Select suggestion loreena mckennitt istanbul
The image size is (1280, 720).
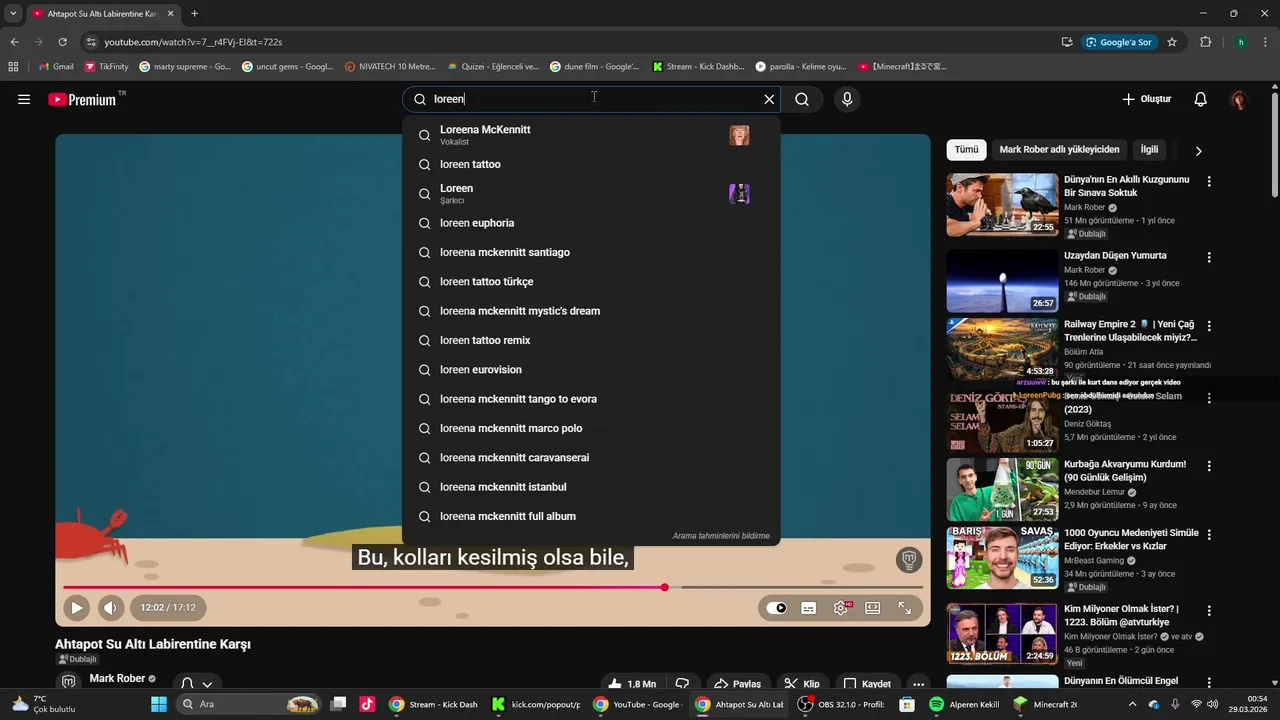coord(591,487)
